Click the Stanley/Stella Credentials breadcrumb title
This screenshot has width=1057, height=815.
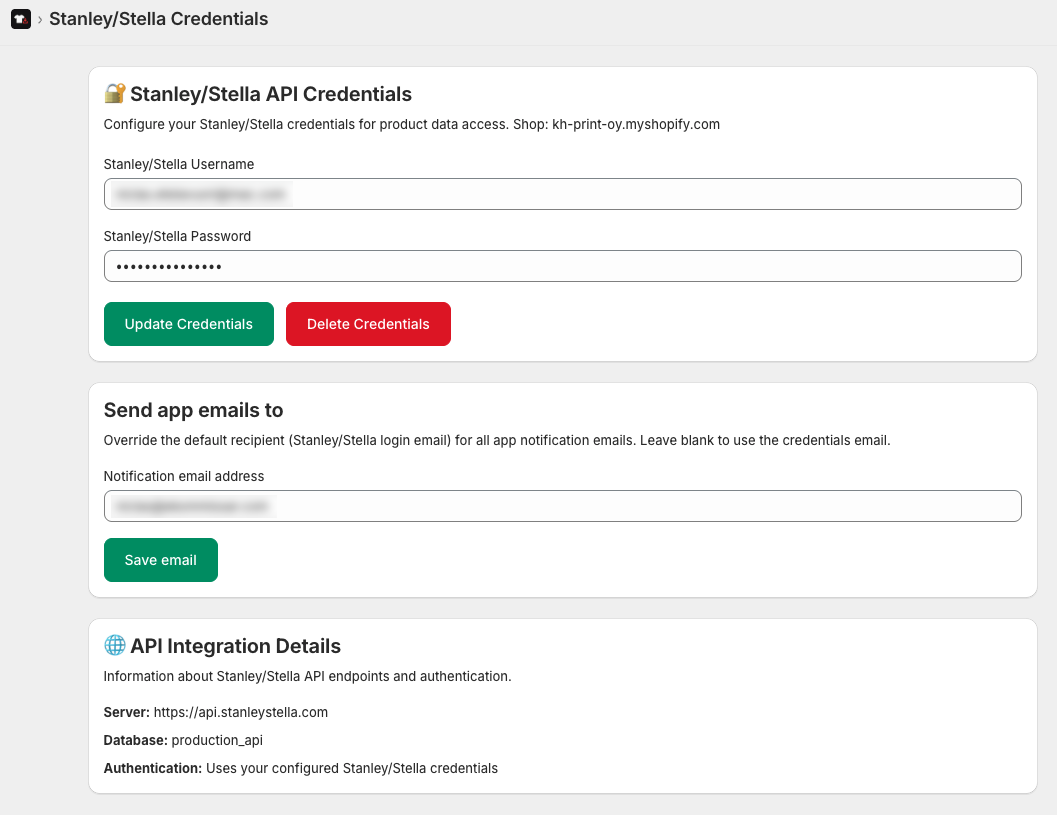[158, 19]
